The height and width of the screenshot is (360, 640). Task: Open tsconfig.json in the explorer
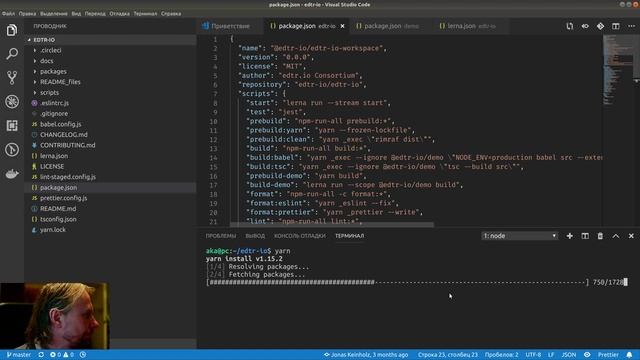[111, 219]
